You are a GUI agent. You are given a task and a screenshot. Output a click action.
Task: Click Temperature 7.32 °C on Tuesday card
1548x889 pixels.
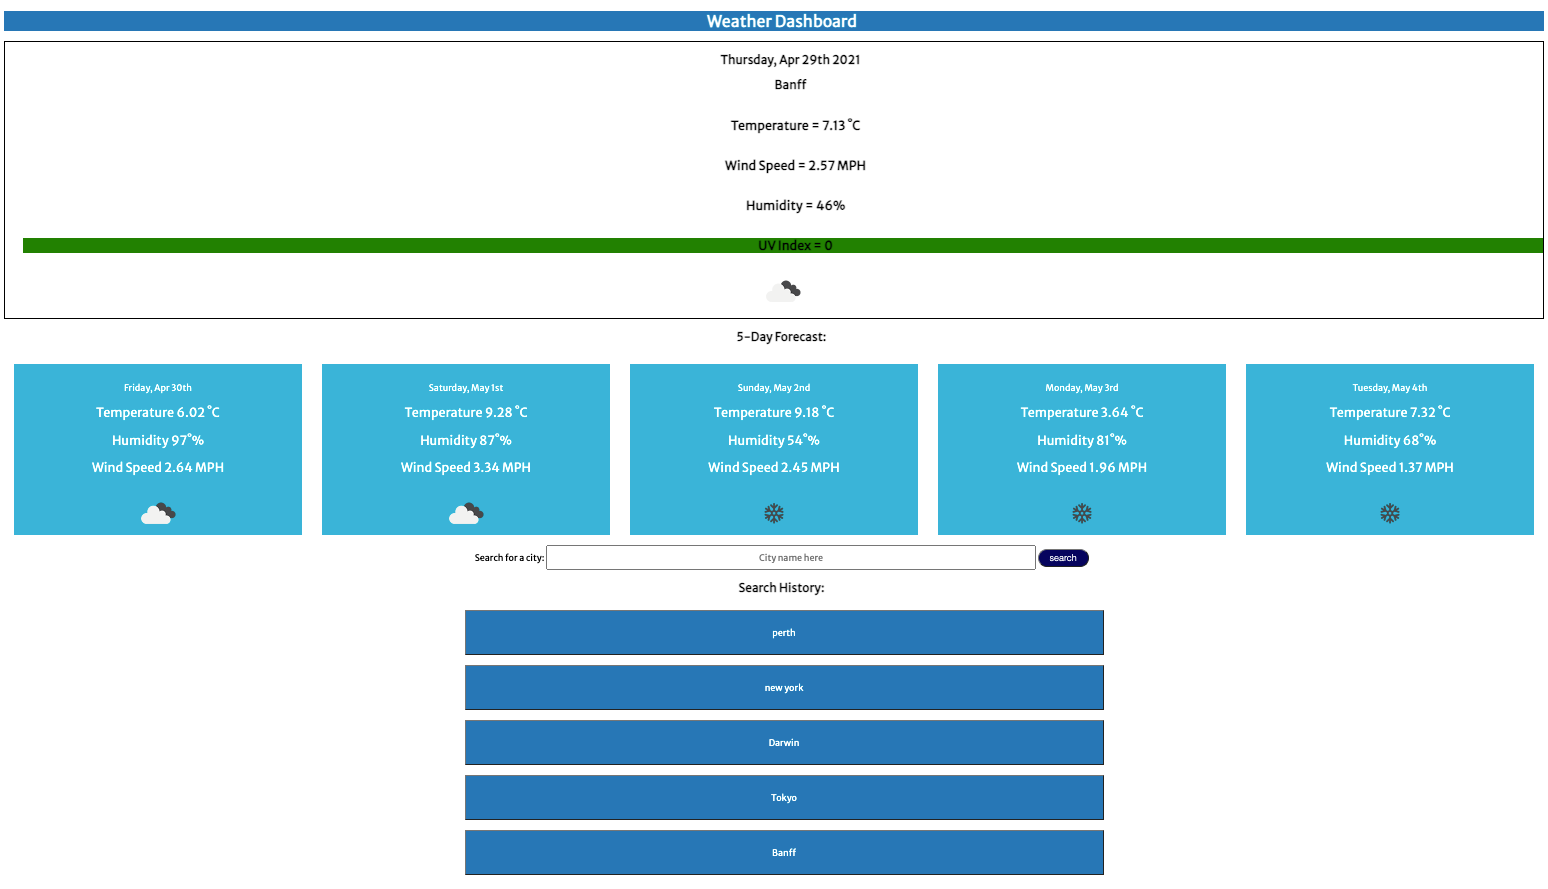click(1390, 412)
